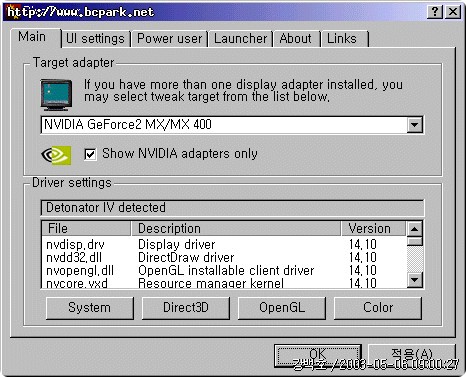Click the Resource manager kernel description
Viewport: 466px width, 377px height.
(211, 283)
